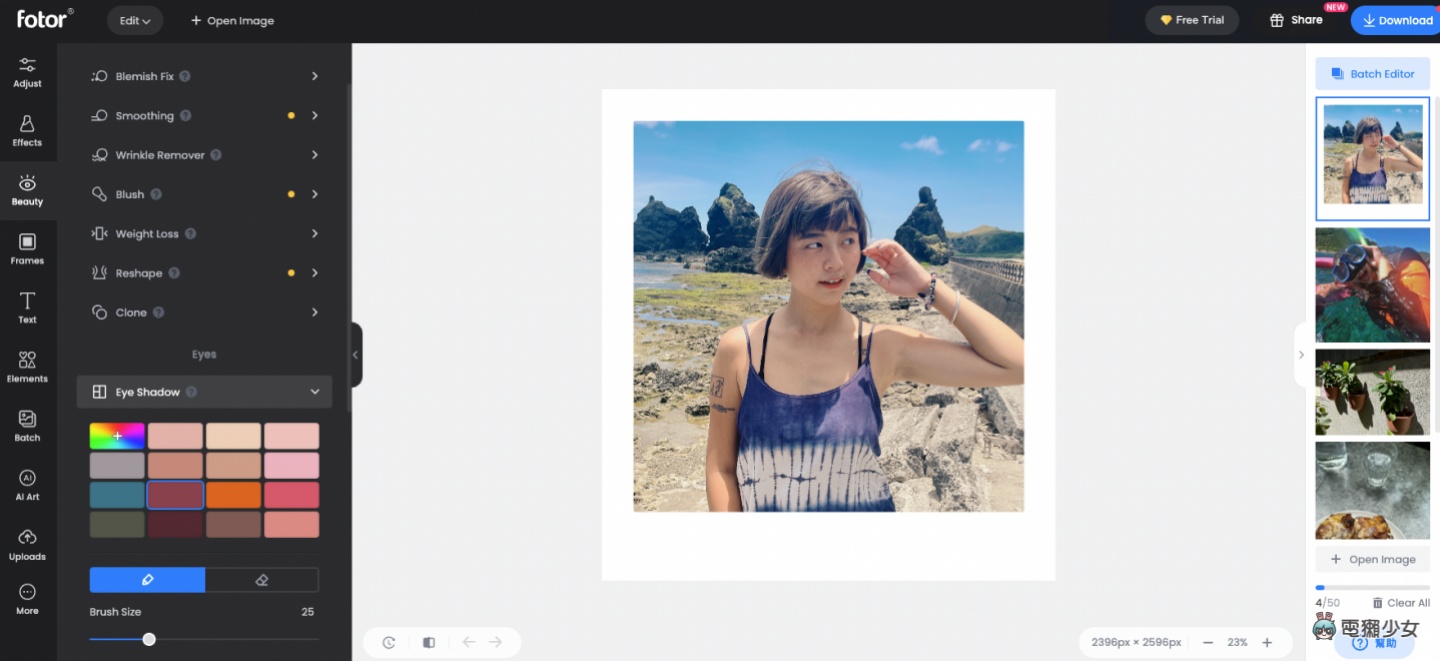Select the snorkeling photo thumbnail
1440x661 pixels.
point(1372,284)
